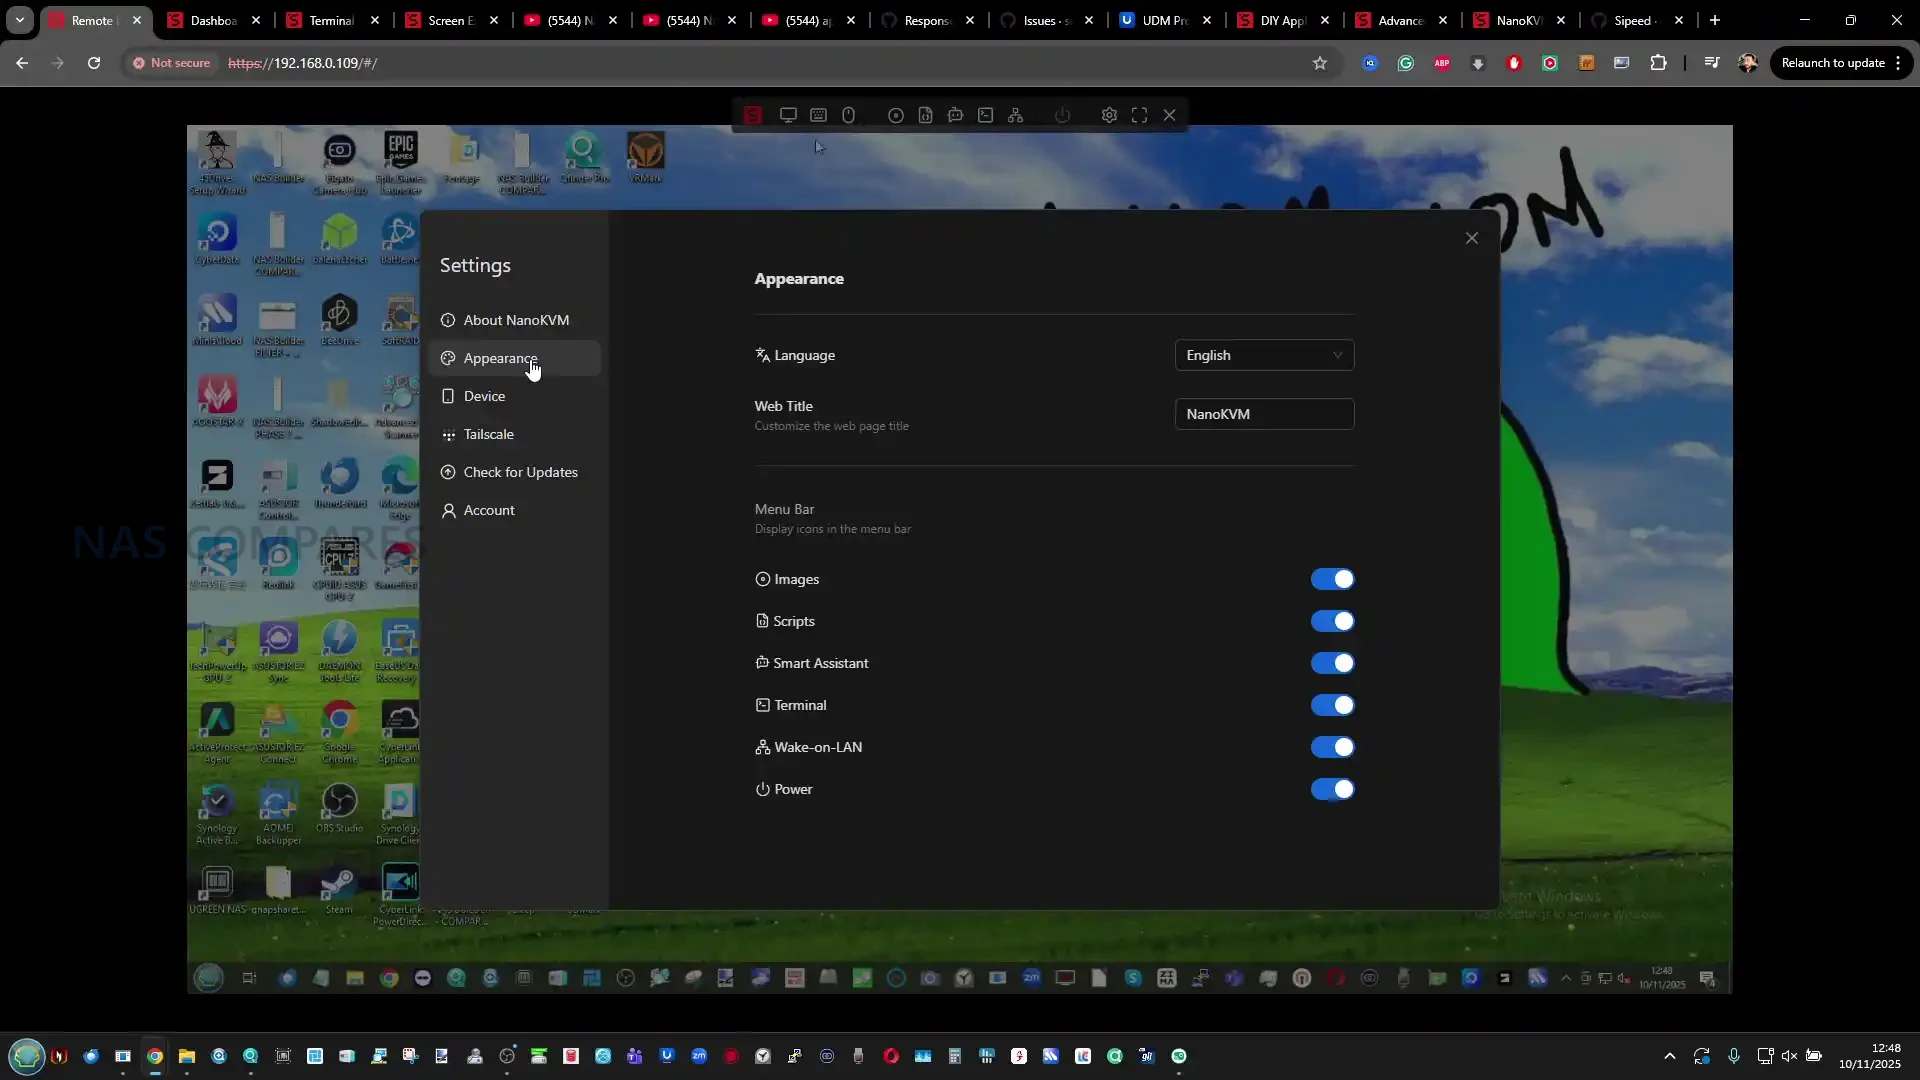Image resolution: width=1920 pixels, height=1080 pixels.
Task: Select Device in Settings sidebar
Action: (485, 396)
